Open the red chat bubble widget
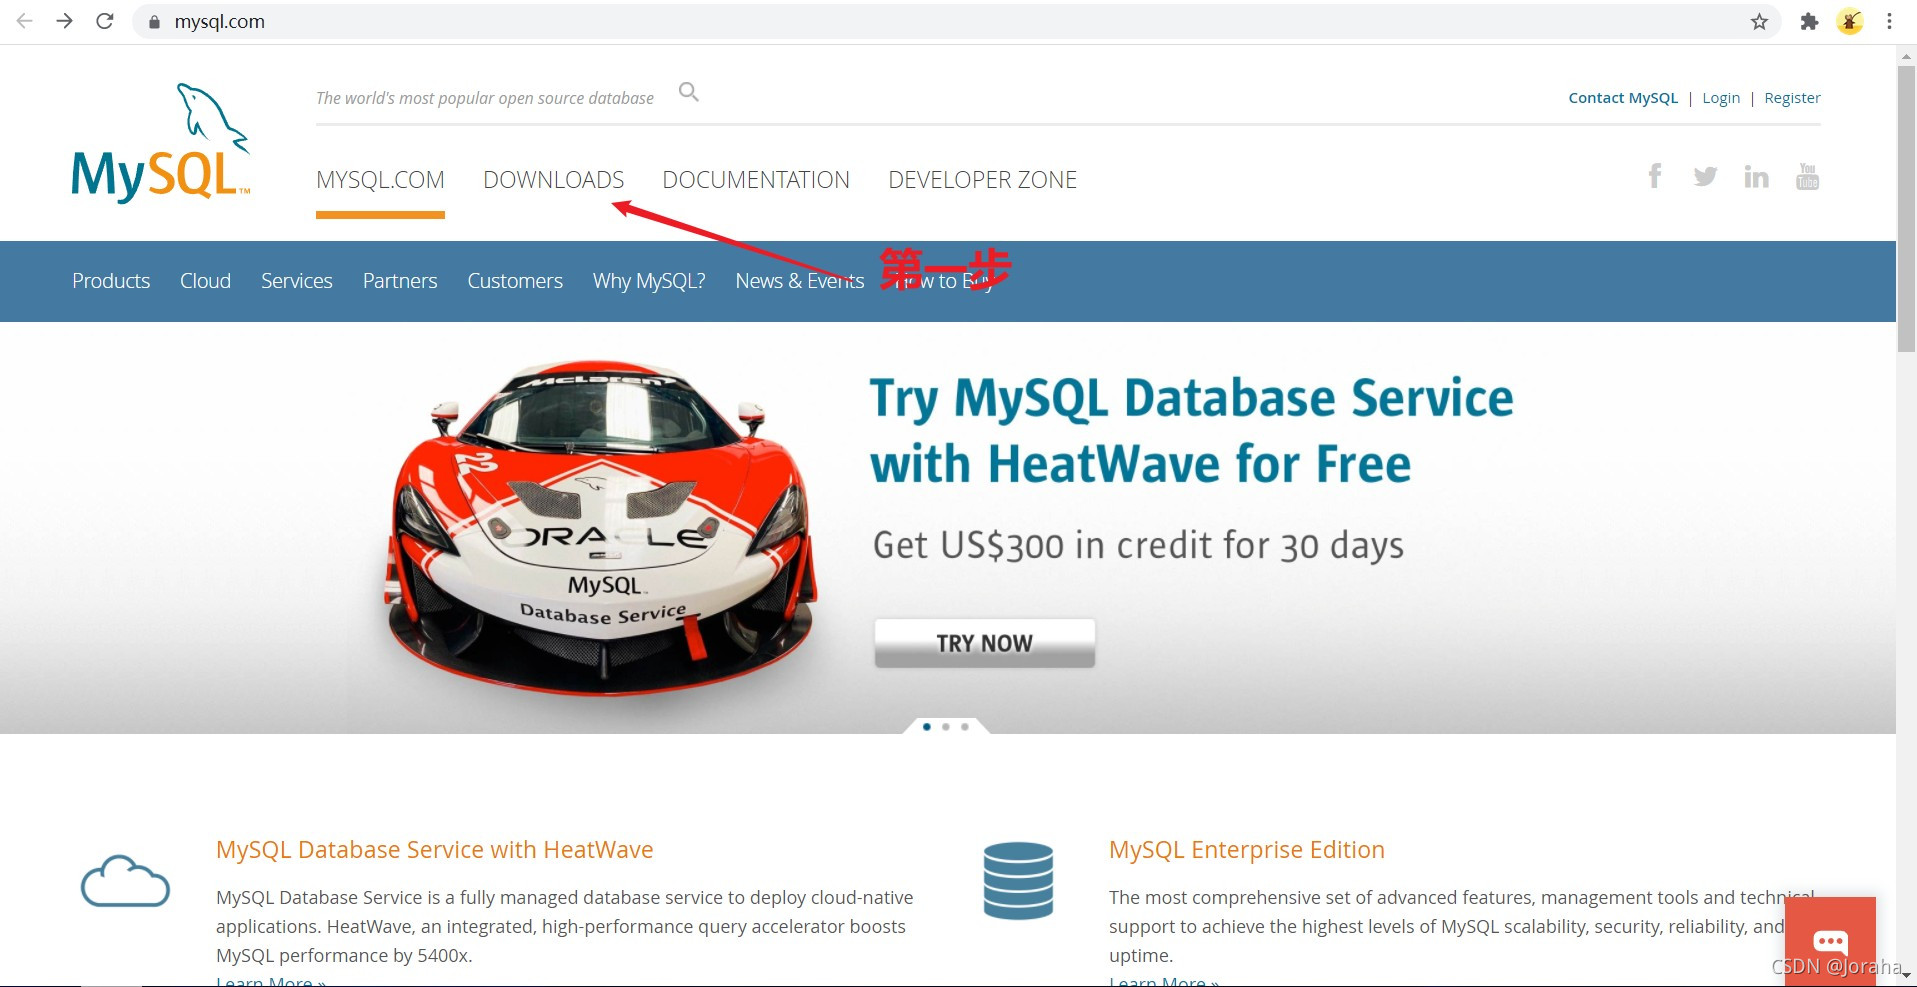The image size is (1917, 987). point(1830,941)
